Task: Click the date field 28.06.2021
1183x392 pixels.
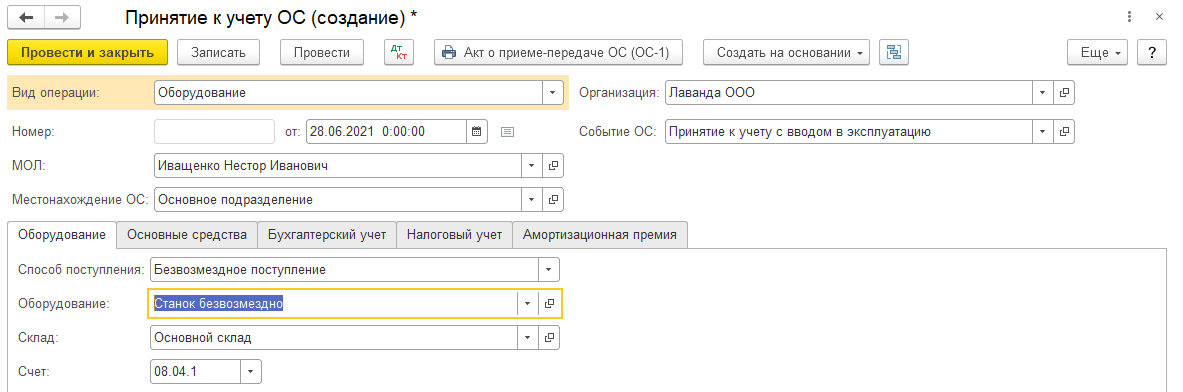Action: 386,131
